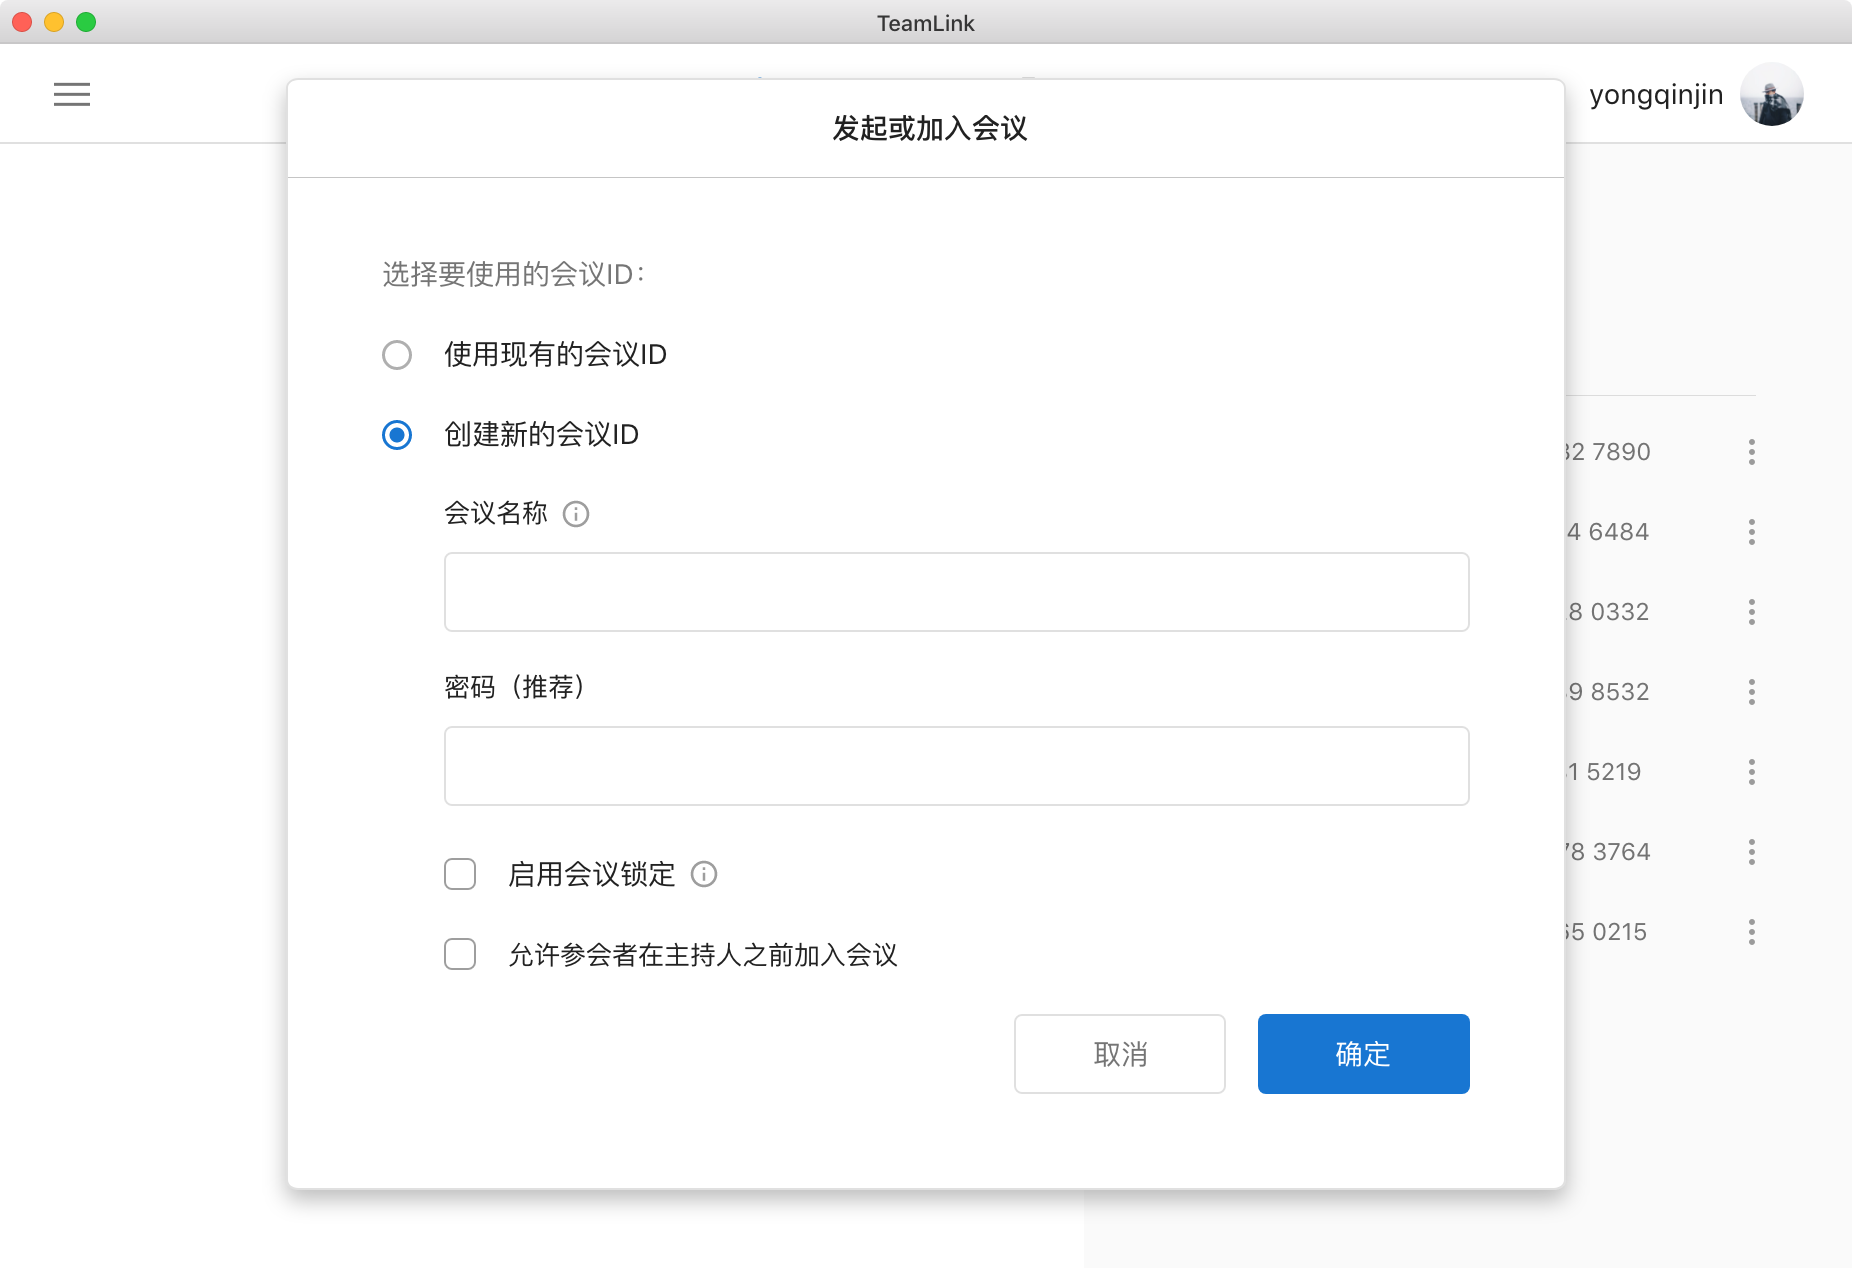
Task: Open options menu for meeting ending 7890
Action: point(1753,451)
